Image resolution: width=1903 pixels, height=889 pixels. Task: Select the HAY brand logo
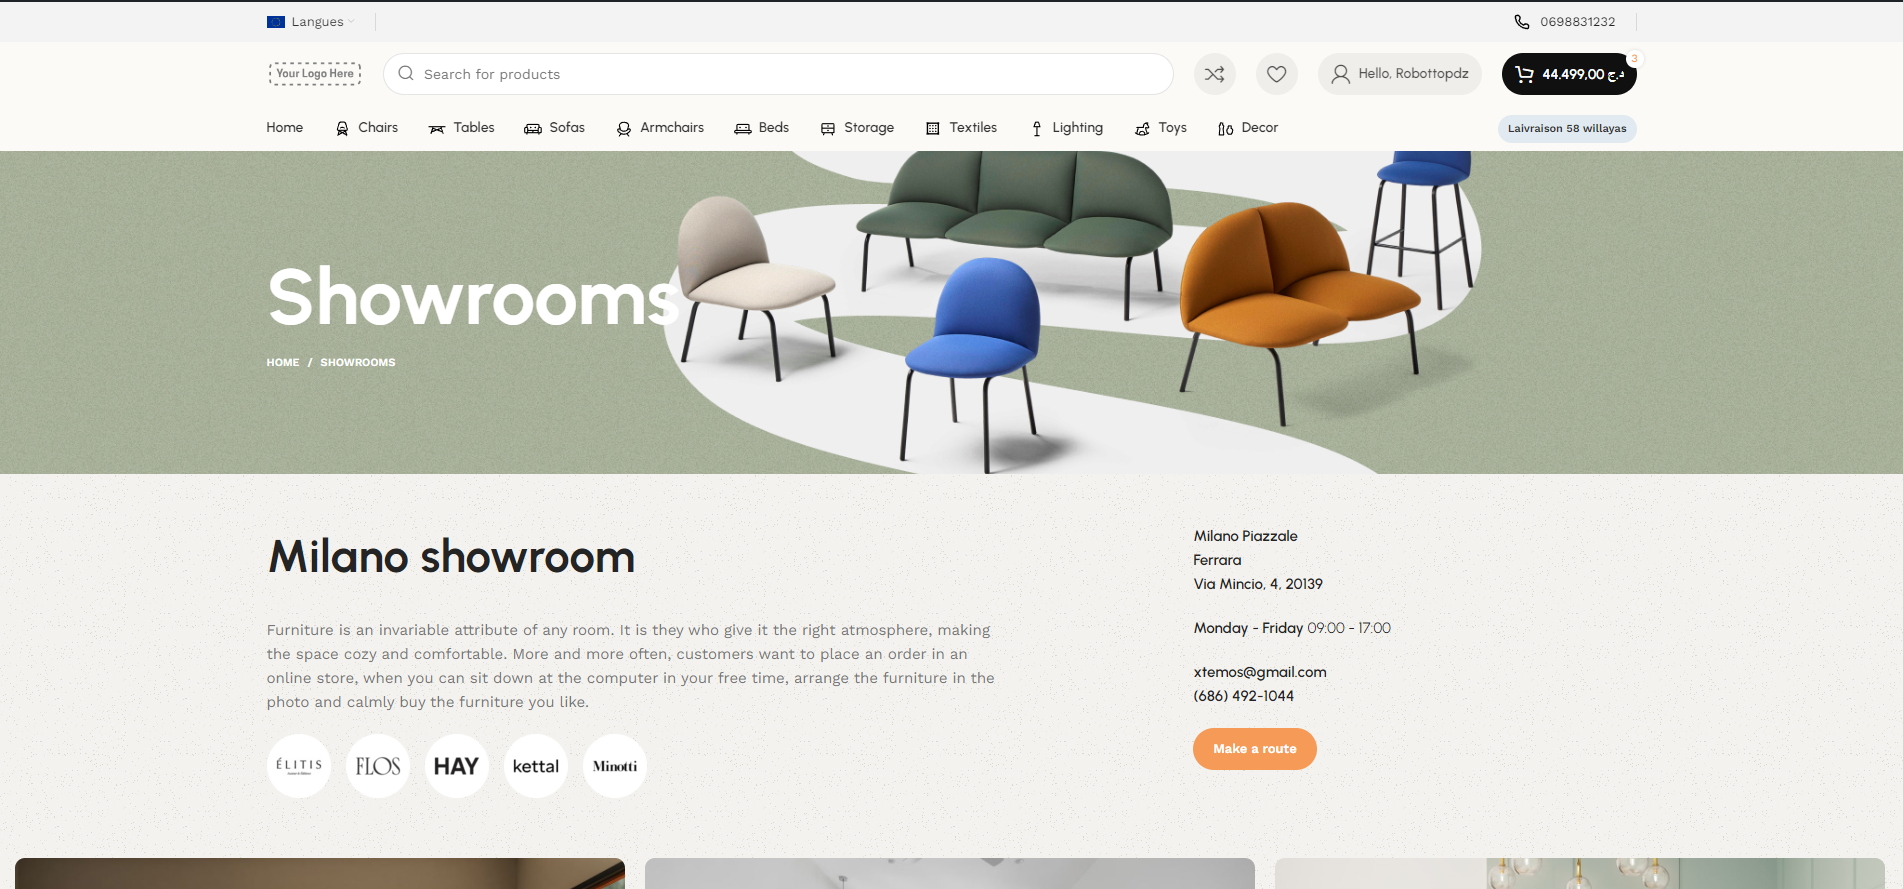(456, 766)
